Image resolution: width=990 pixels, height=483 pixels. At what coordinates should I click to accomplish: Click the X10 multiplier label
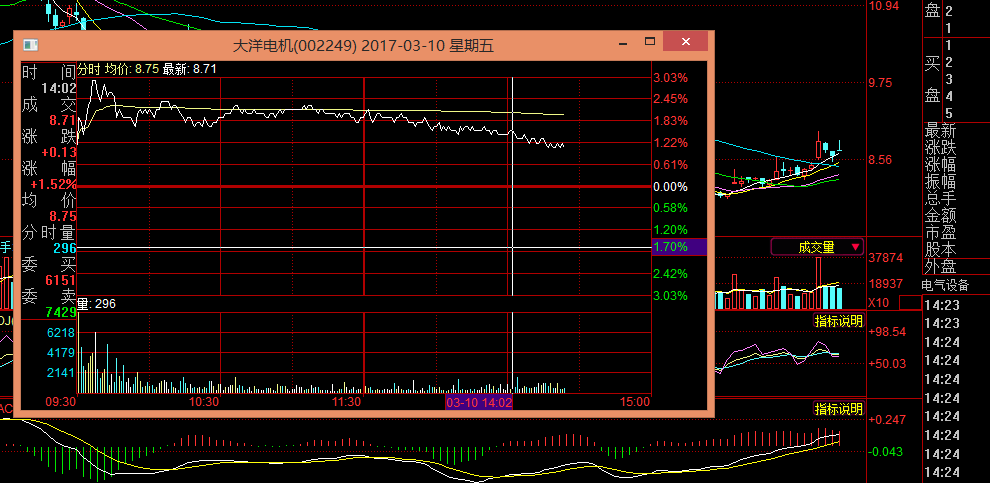pos(878,303)
